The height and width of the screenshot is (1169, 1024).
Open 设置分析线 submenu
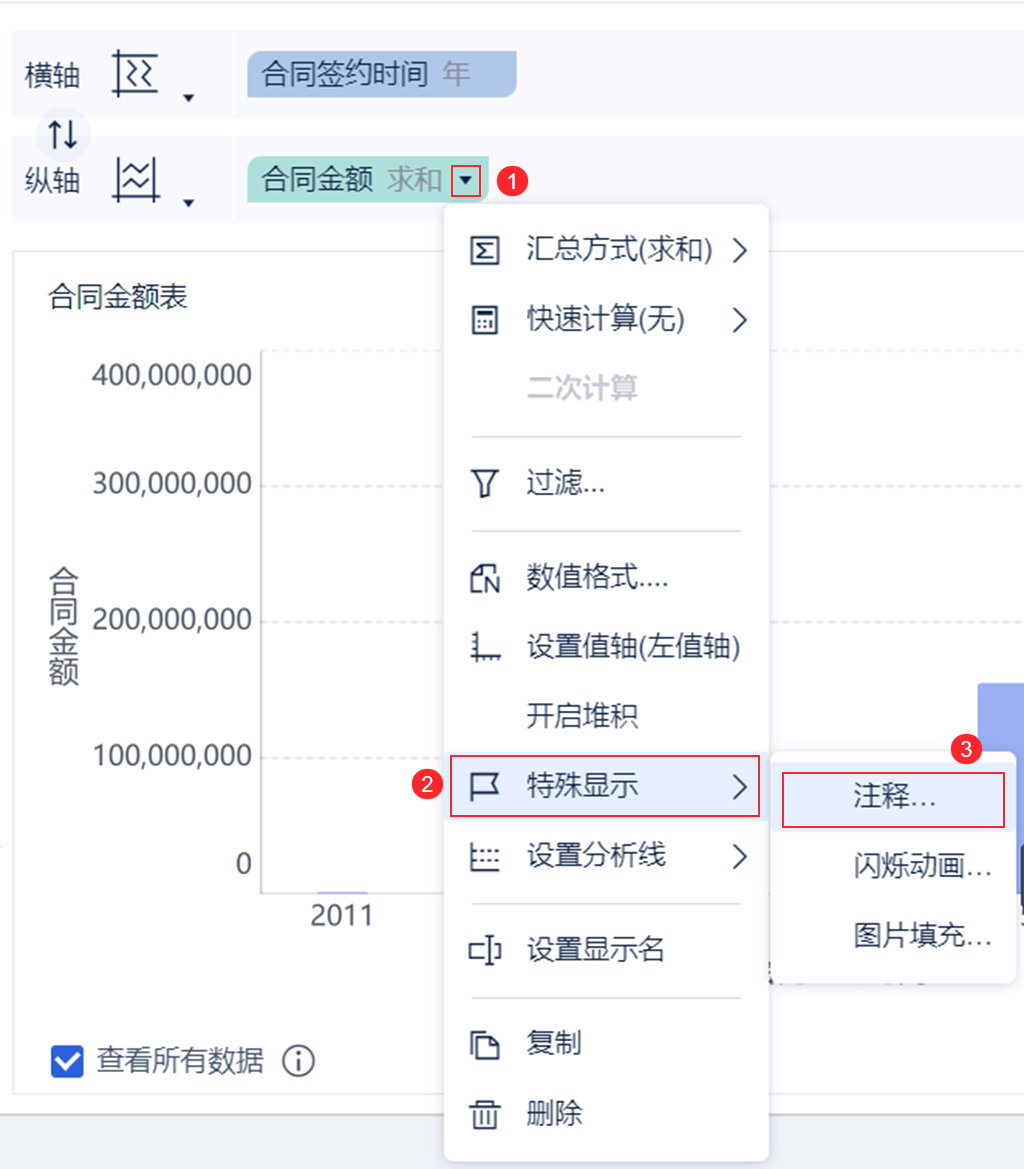point(606,856)
